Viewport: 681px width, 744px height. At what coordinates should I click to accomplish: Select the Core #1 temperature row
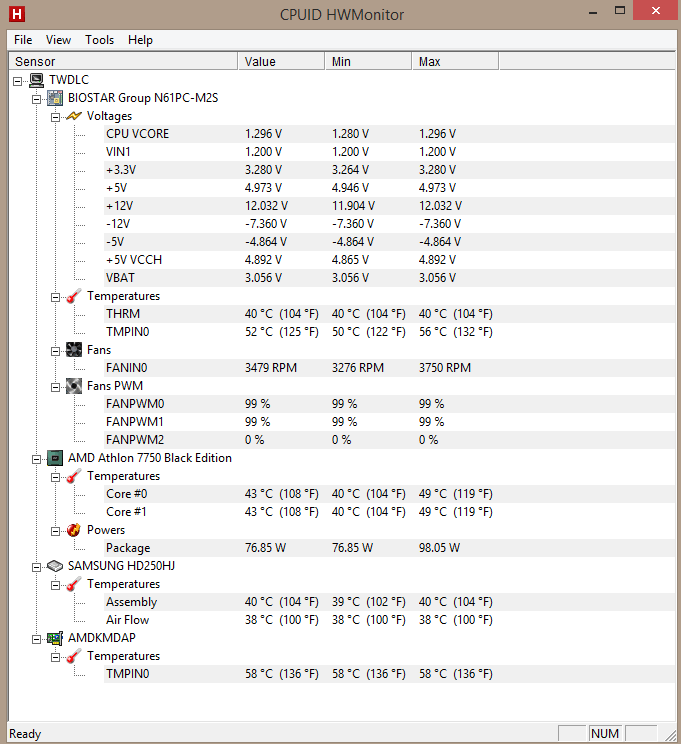[x=389, y=512]
